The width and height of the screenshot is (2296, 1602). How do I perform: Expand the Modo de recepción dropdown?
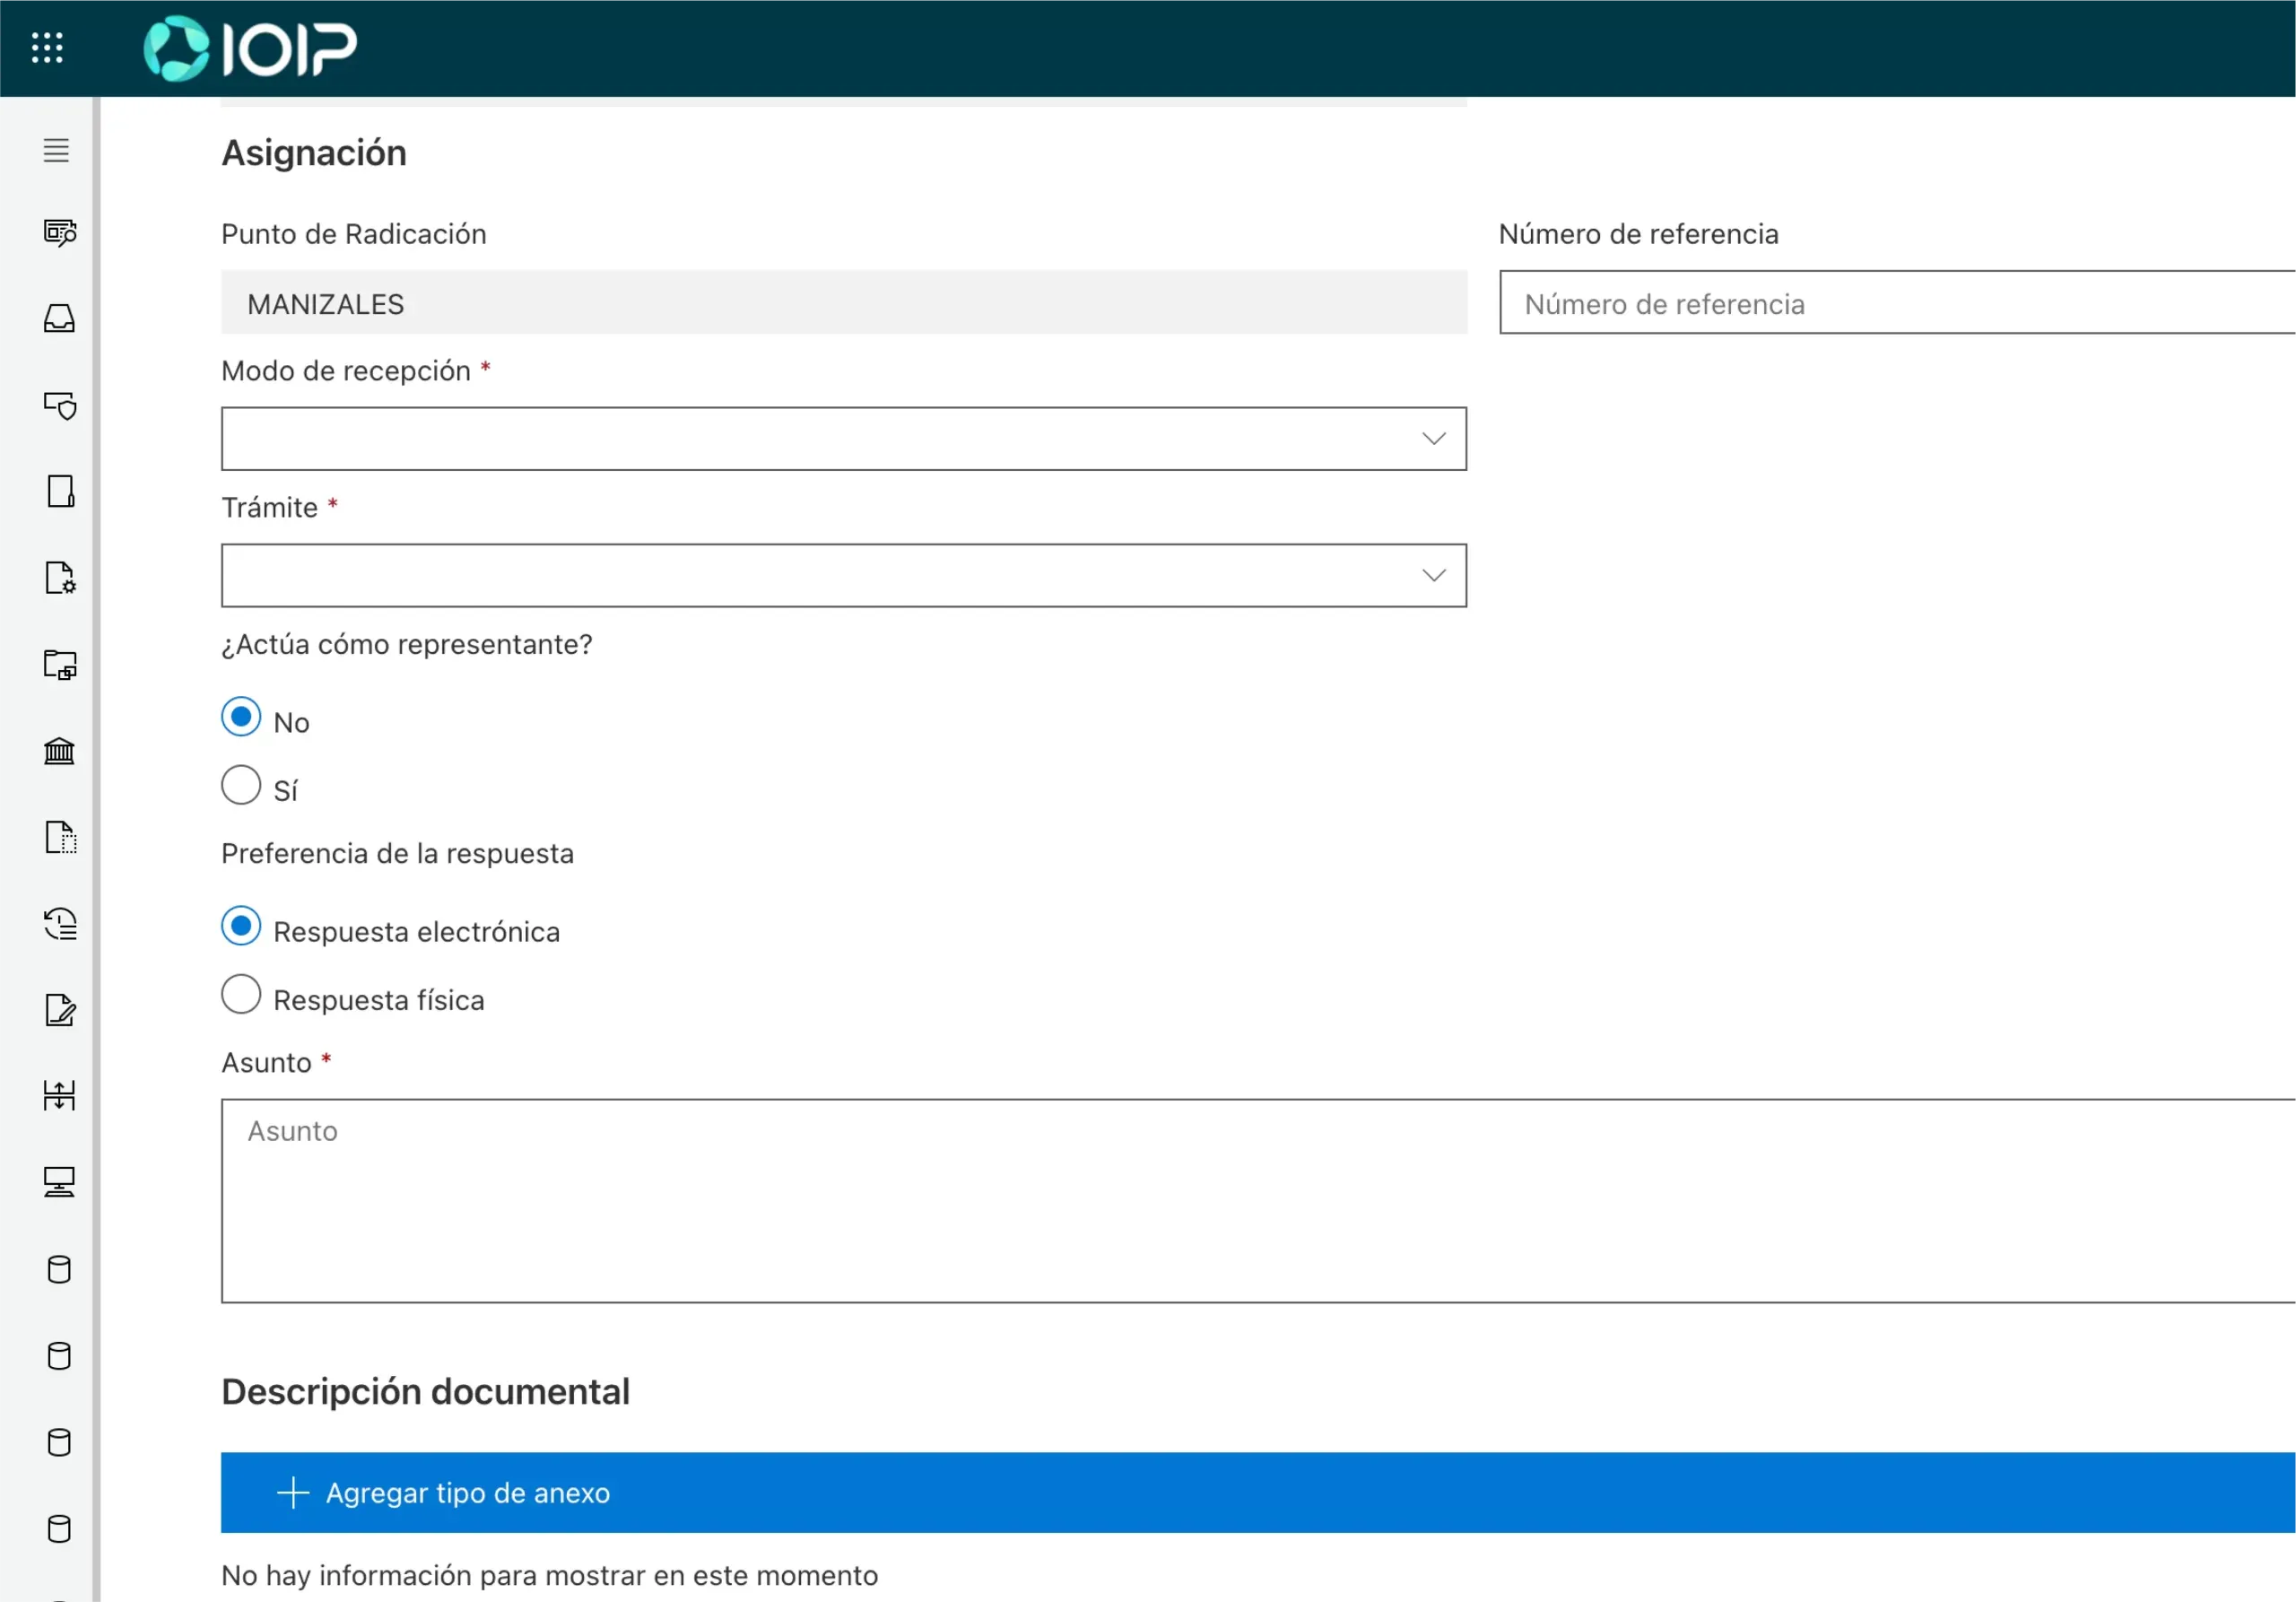[x=843, y=439]
